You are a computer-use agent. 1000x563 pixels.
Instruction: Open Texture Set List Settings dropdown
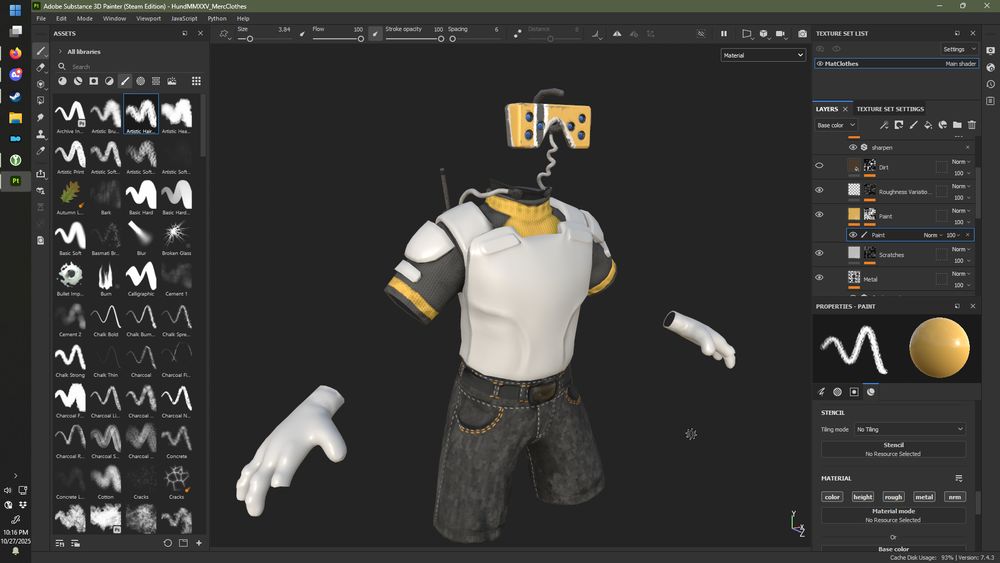[959, 49]
